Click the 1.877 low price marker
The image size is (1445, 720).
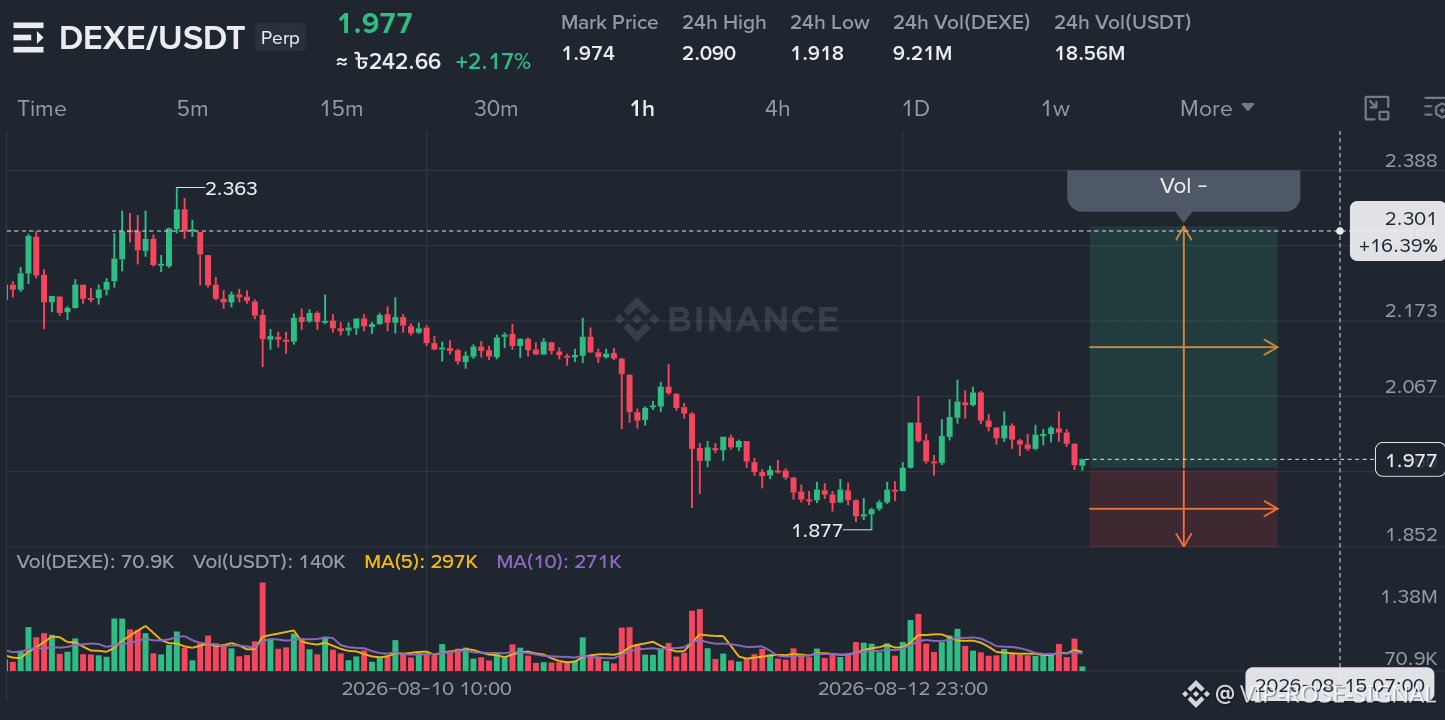[x=818, y=531]
